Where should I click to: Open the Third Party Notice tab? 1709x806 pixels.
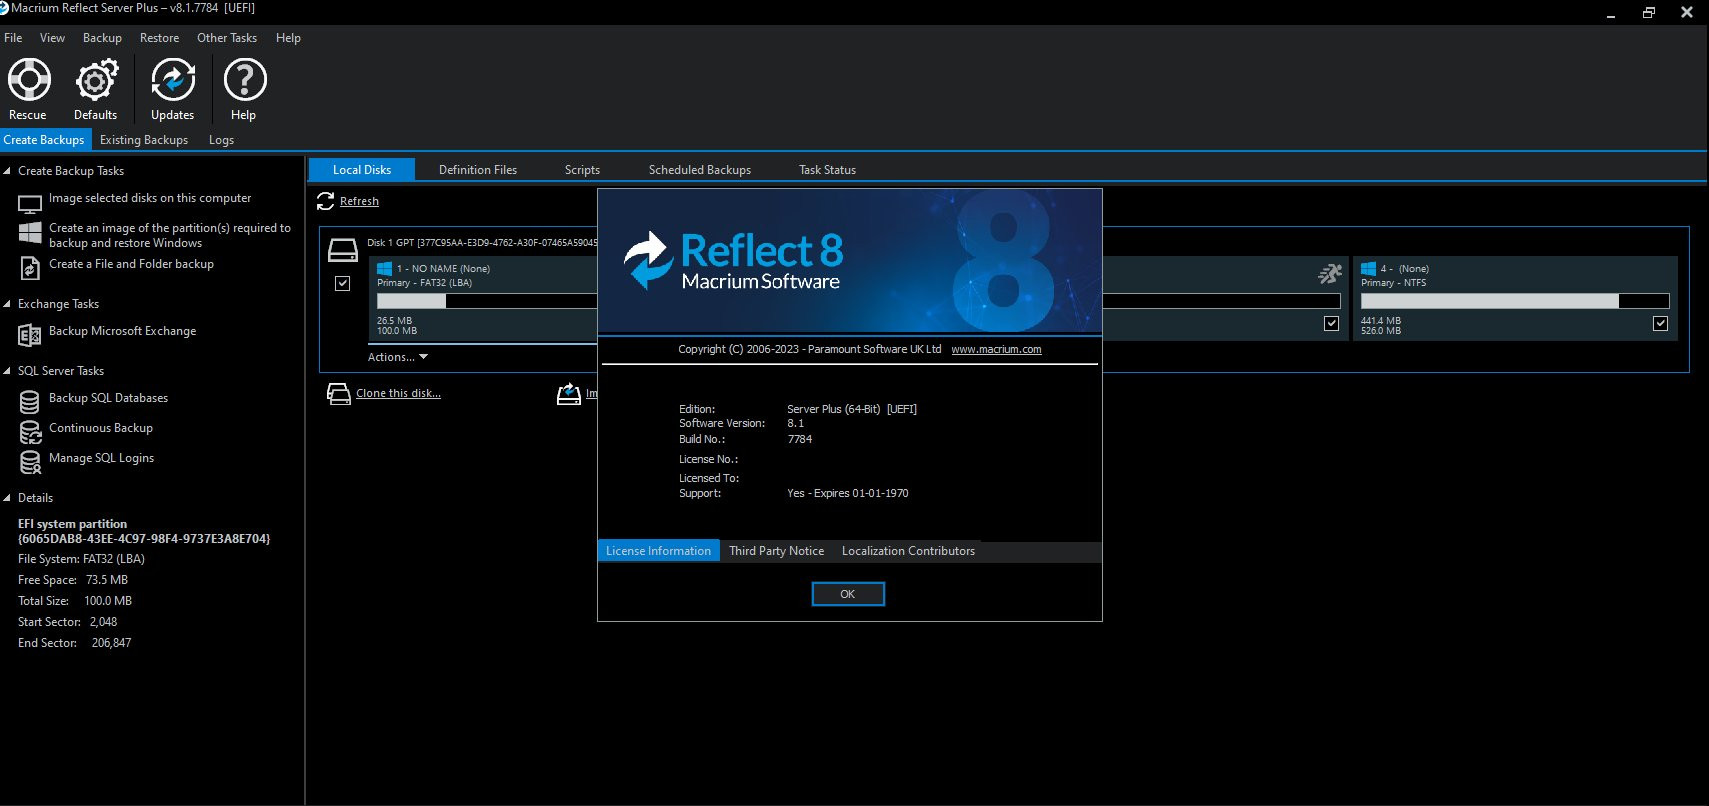(777, 551)
